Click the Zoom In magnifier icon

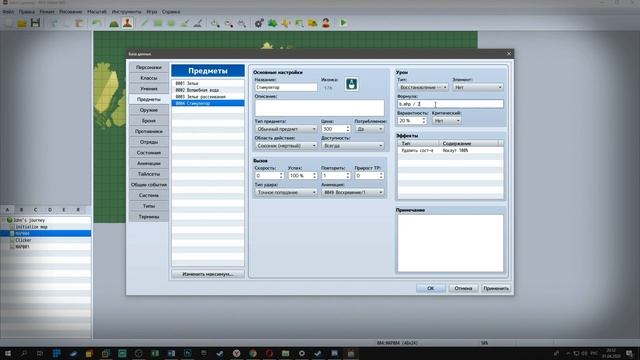point(215,23)
